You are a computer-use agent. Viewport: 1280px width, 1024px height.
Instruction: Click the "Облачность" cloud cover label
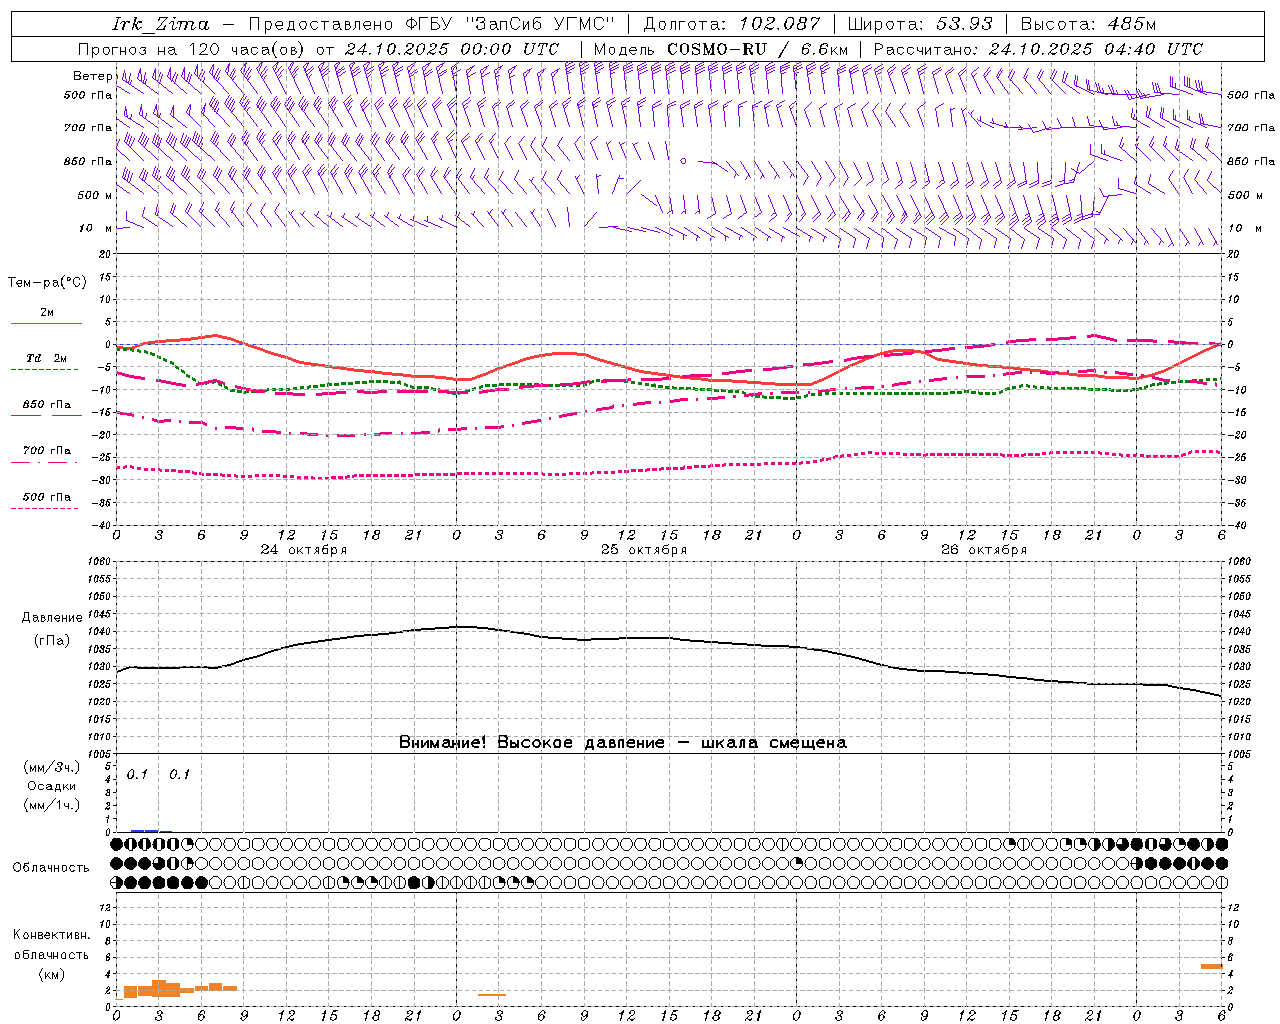coord(51,868)
